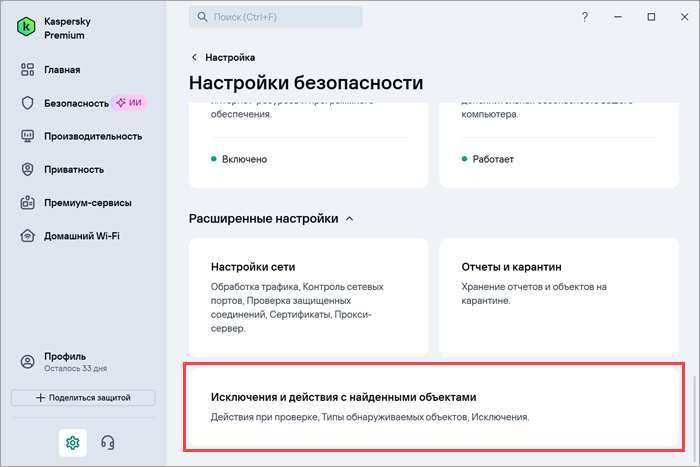The image size is (700, 467).
Task: Navigate to Премиум-сервисы
Action: pos(88,203)
